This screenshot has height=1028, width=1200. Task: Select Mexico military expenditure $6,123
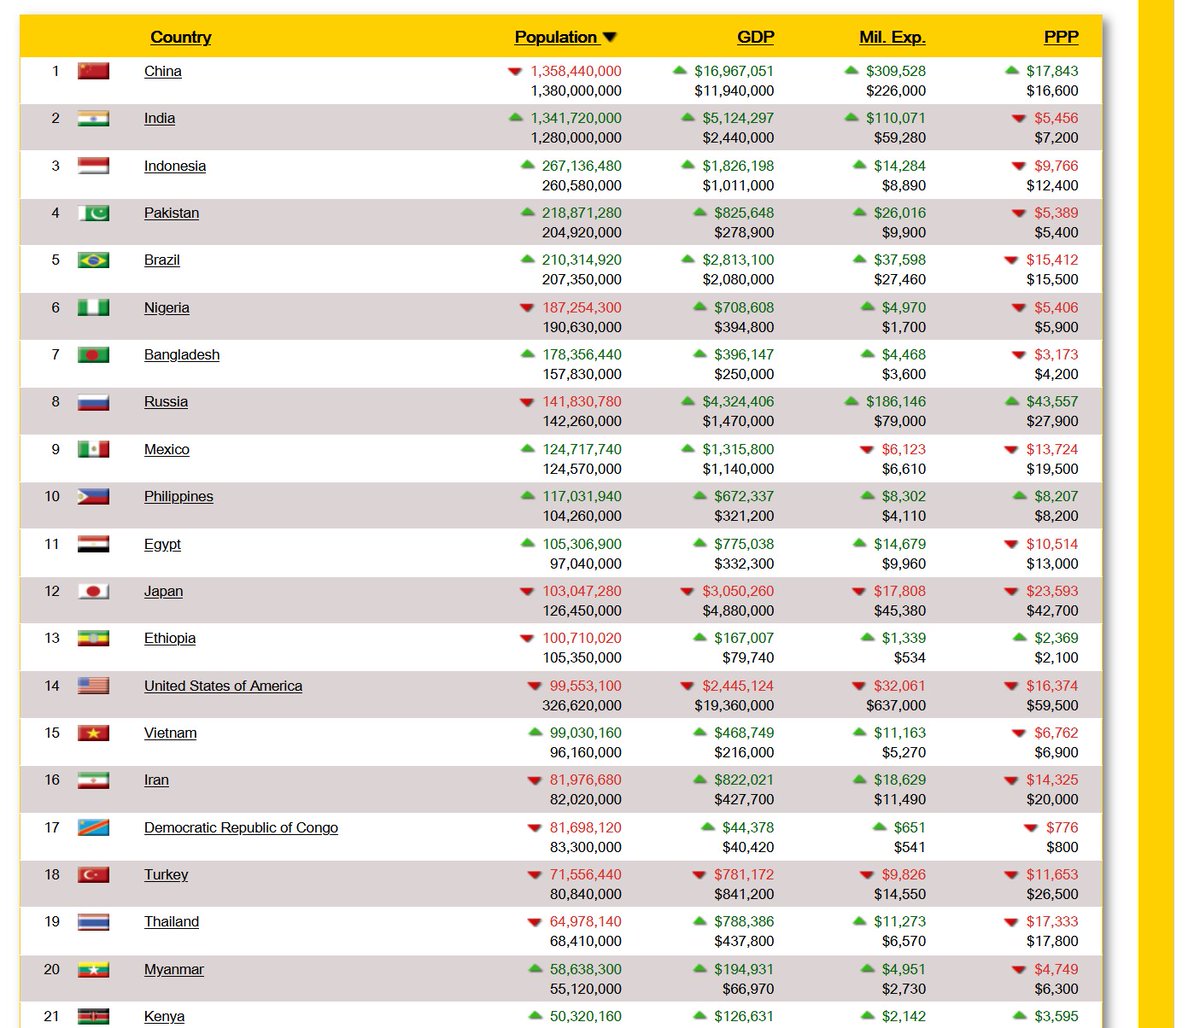coord(904,450)
